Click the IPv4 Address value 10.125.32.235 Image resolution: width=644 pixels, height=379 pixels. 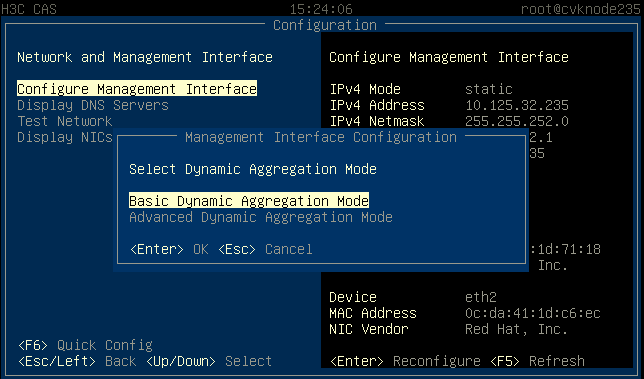[x=517, y=105]
